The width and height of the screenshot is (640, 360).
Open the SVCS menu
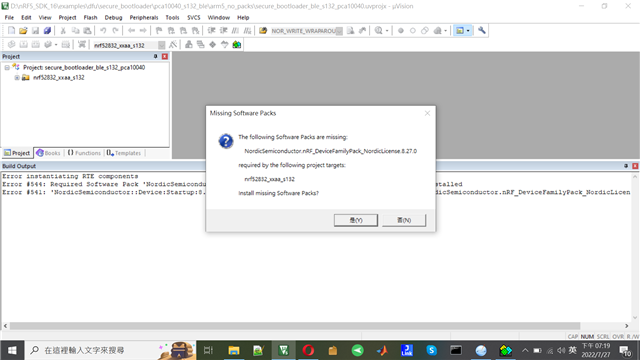point(193,18)
